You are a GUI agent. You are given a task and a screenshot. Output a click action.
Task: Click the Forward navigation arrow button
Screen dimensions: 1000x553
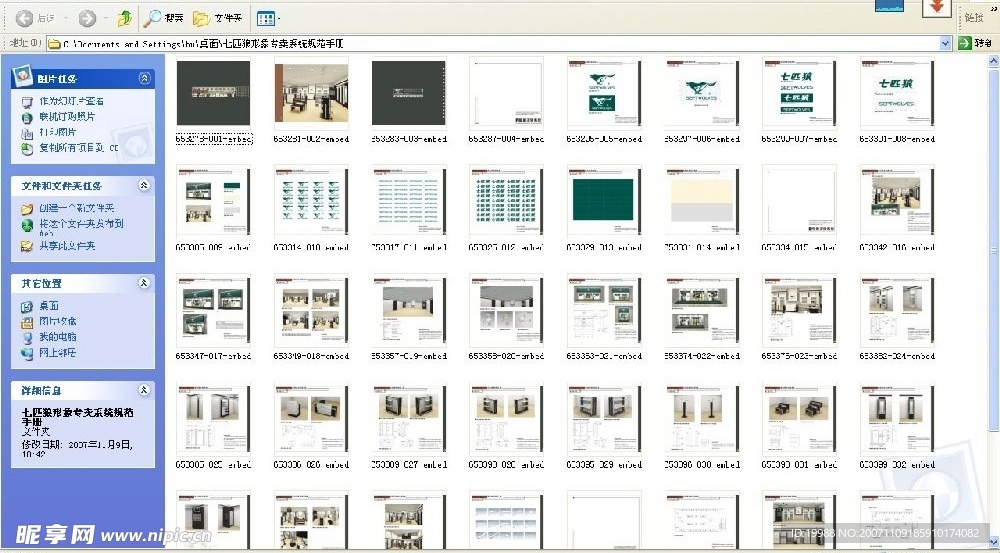click(x=87, y=18)
